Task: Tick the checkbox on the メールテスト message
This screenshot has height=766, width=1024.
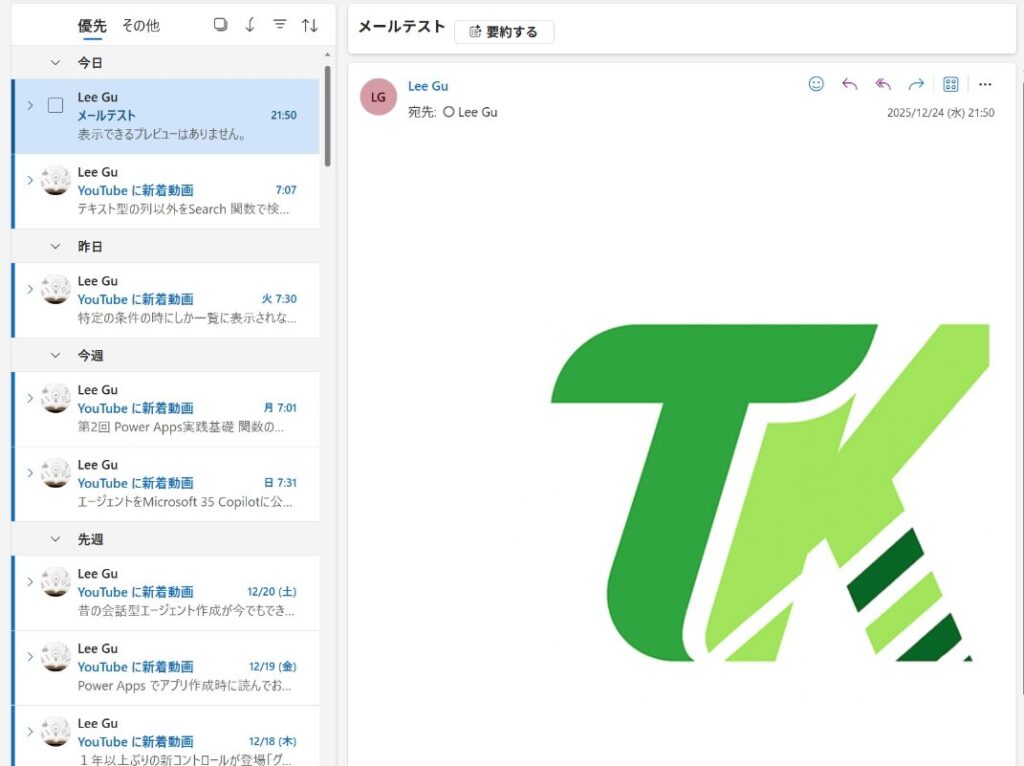Action: (56, 105)
